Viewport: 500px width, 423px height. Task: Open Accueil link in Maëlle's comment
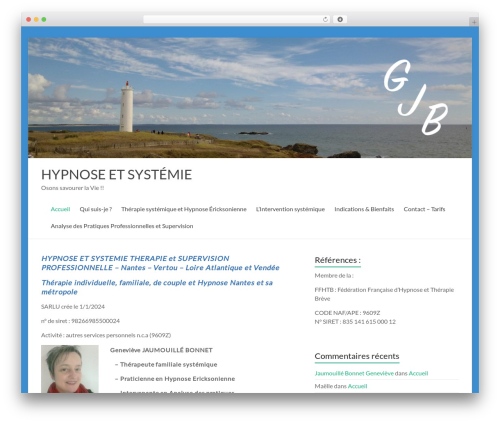point(357,386)
